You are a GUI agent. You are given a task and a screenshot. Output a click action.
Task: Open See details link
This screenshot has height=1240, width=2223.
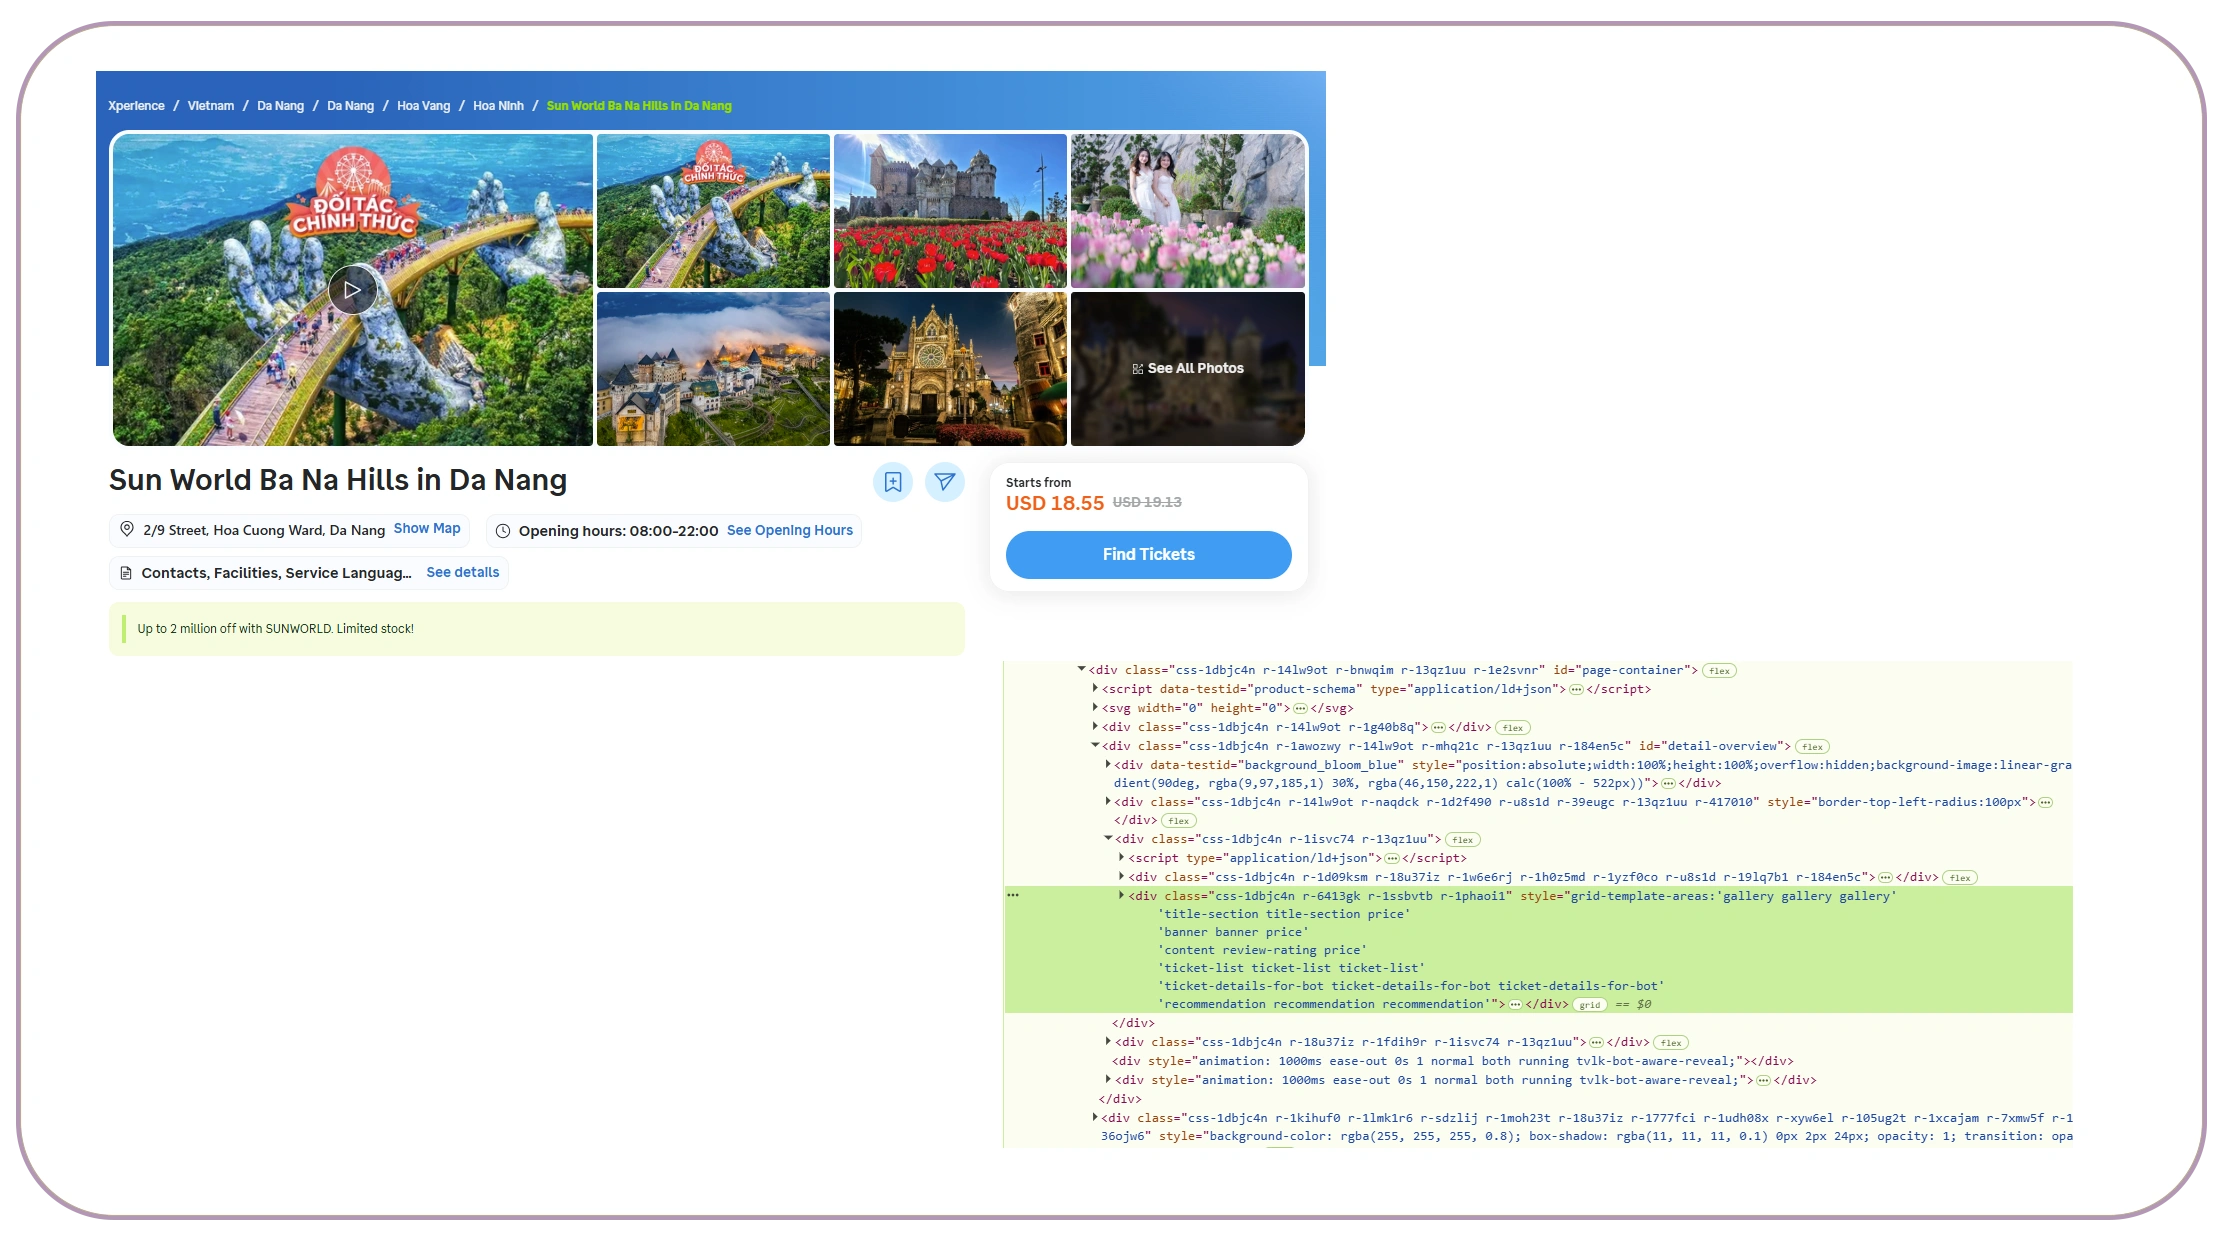[x=463, y=572]
